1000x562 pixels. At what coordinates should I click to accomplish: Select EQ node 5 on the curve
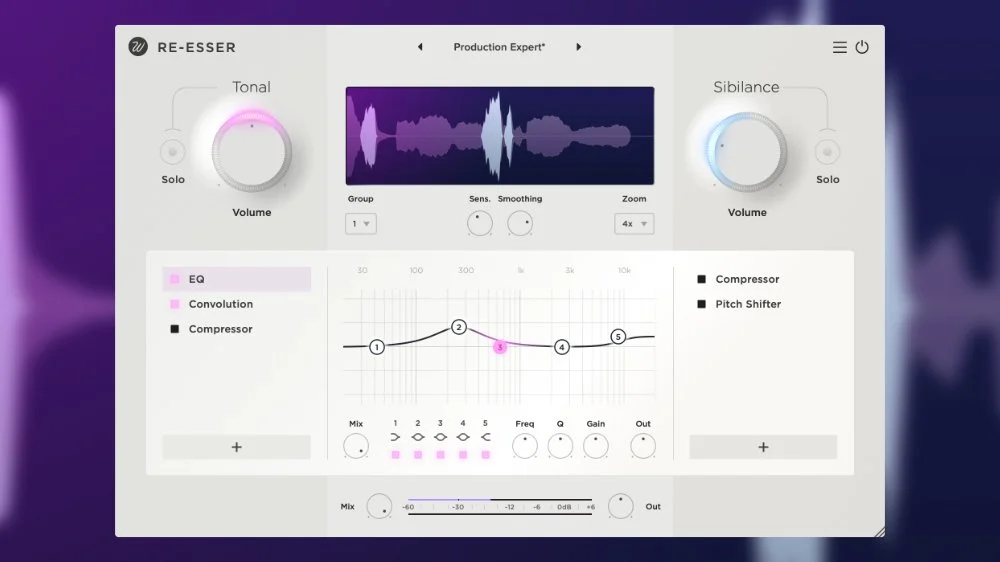(x=618, y=336)
